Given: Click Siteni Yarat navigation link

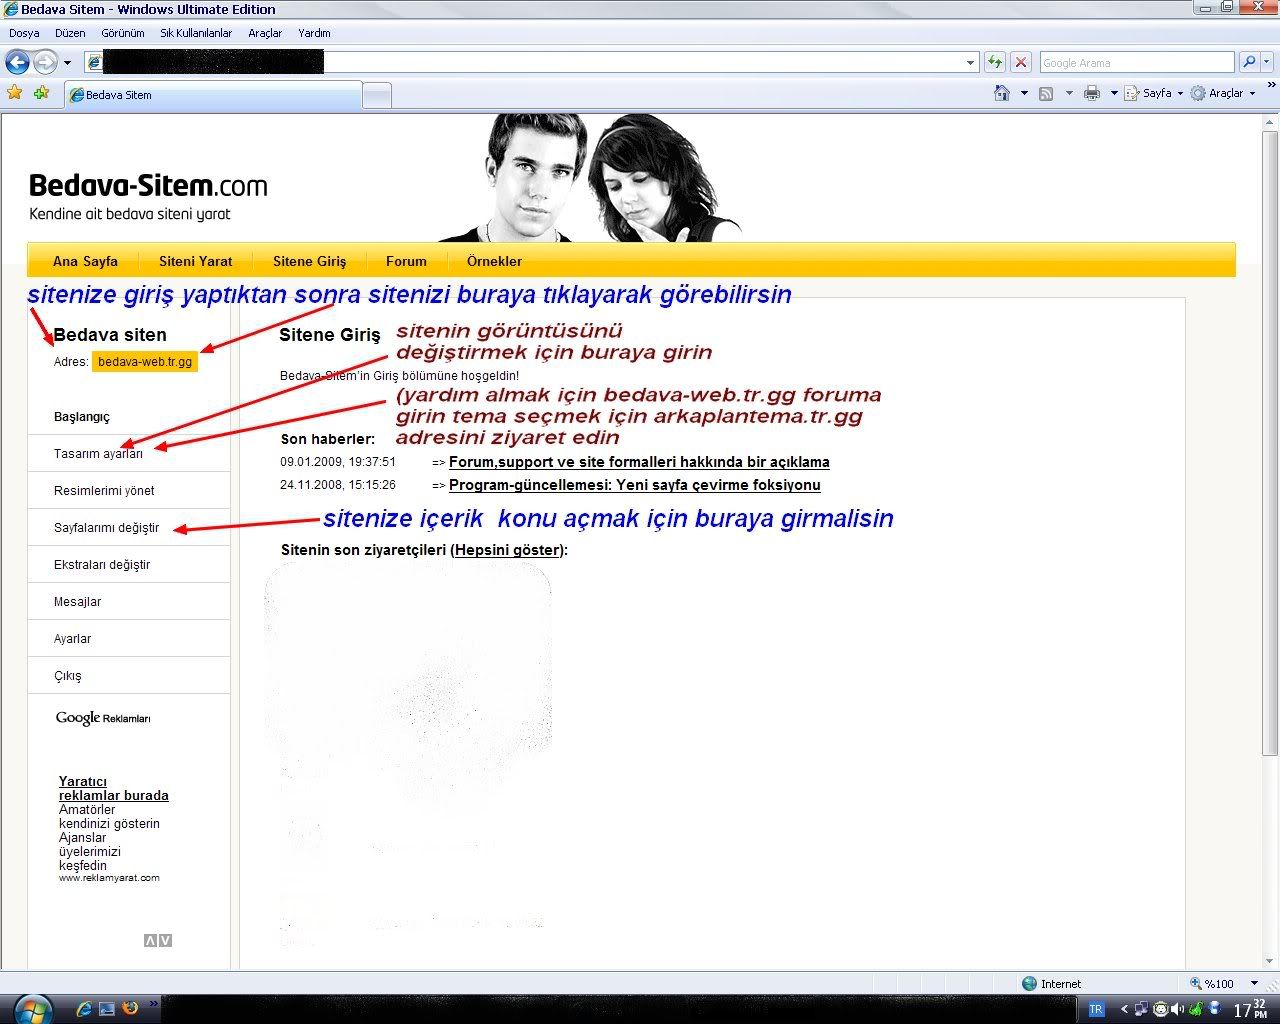Looking at the screenshot, I should point(195,261).
